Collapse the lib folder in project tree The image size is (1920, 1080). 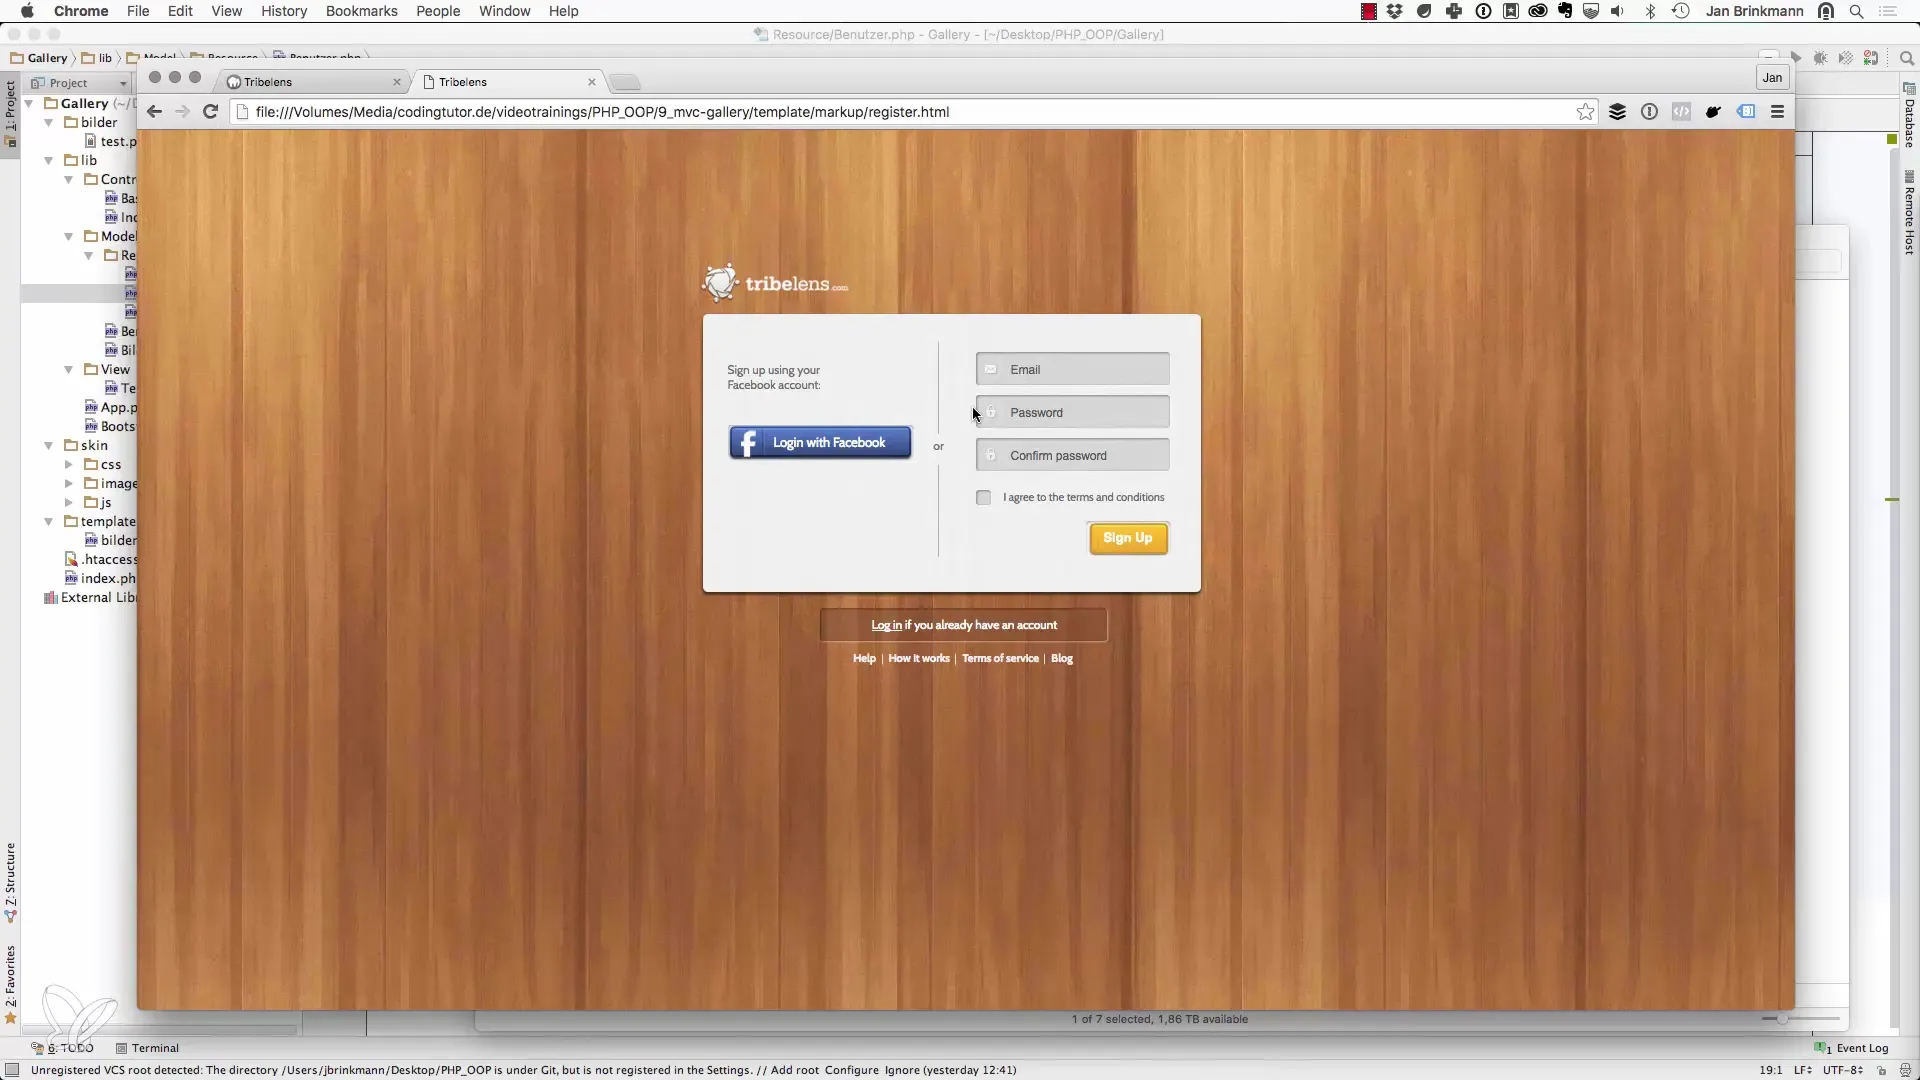(49, 160)
